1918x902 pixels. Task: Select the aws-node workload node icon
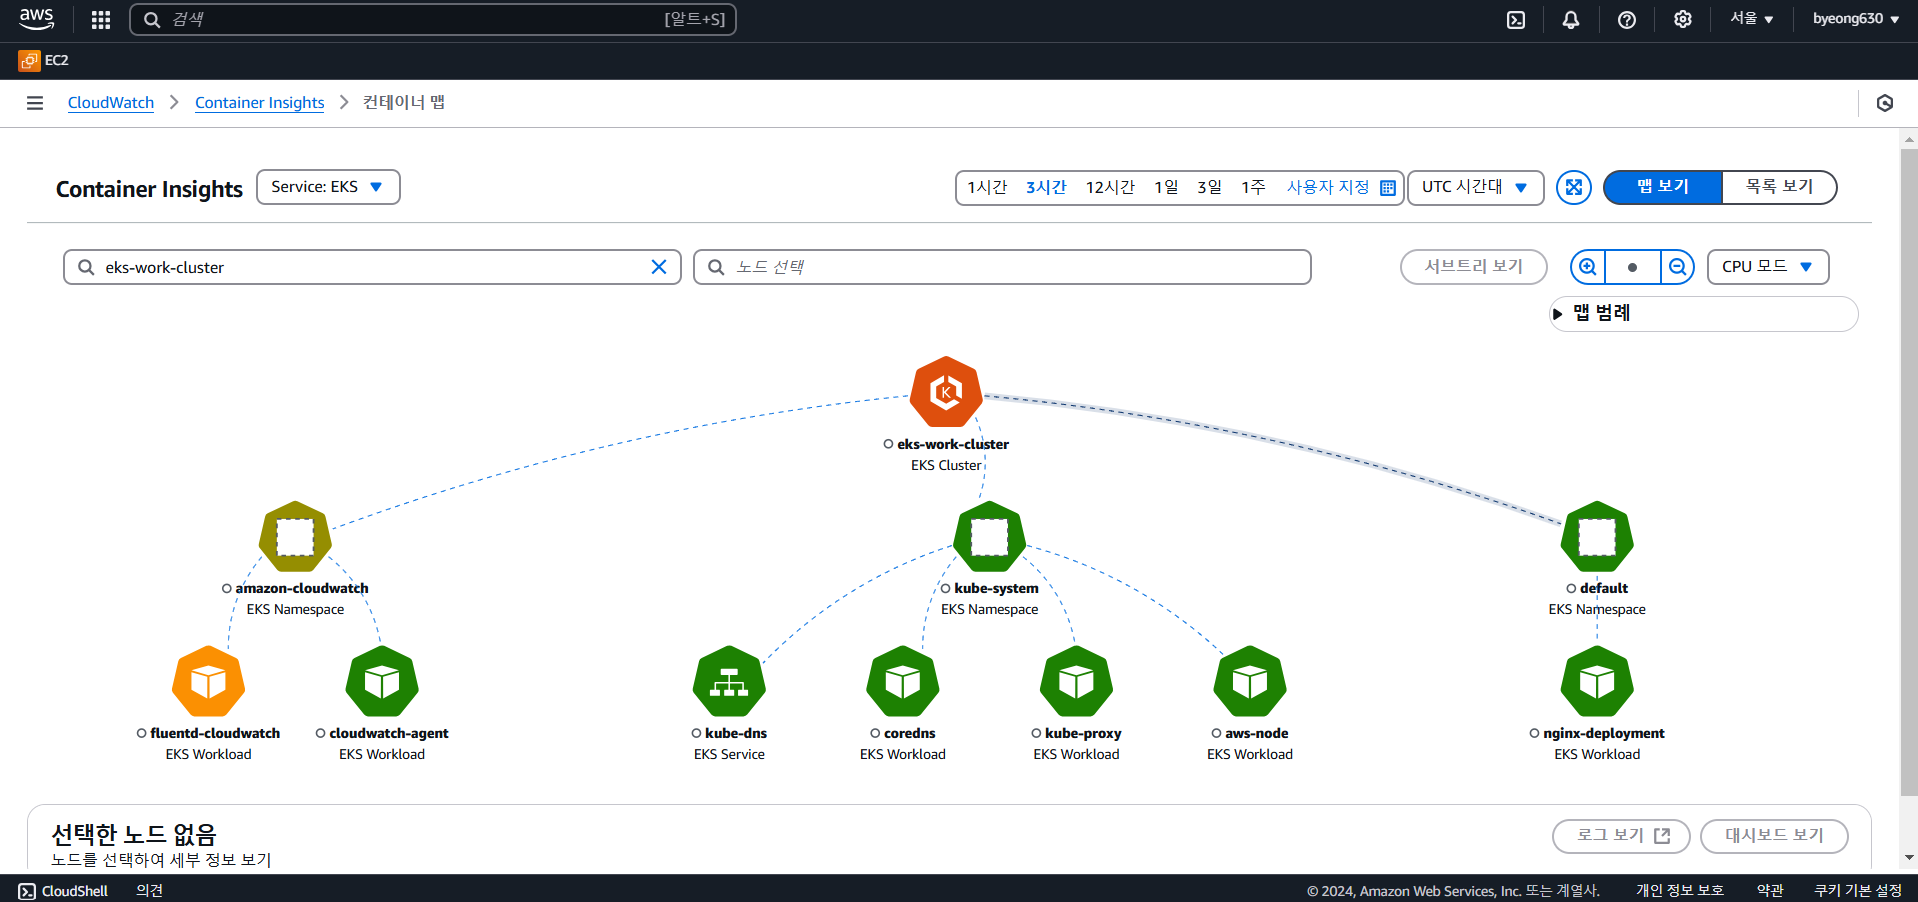click(x=1250, y=682)
